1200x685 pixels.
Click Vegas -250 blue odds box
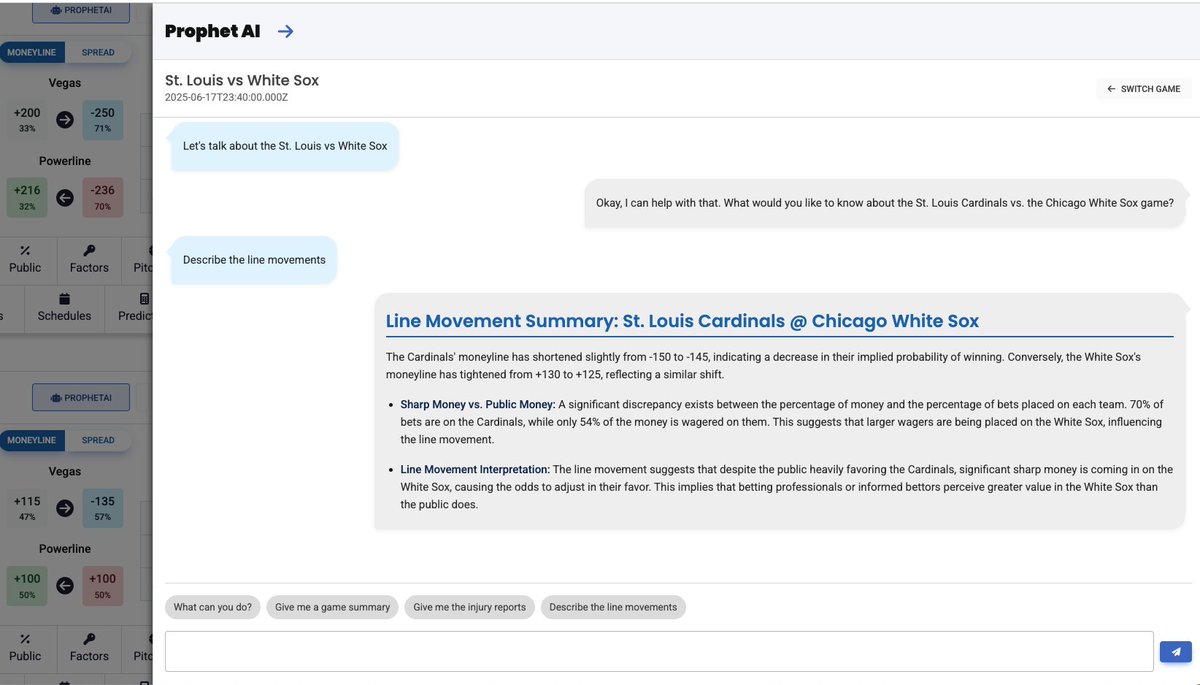point(103,120)
